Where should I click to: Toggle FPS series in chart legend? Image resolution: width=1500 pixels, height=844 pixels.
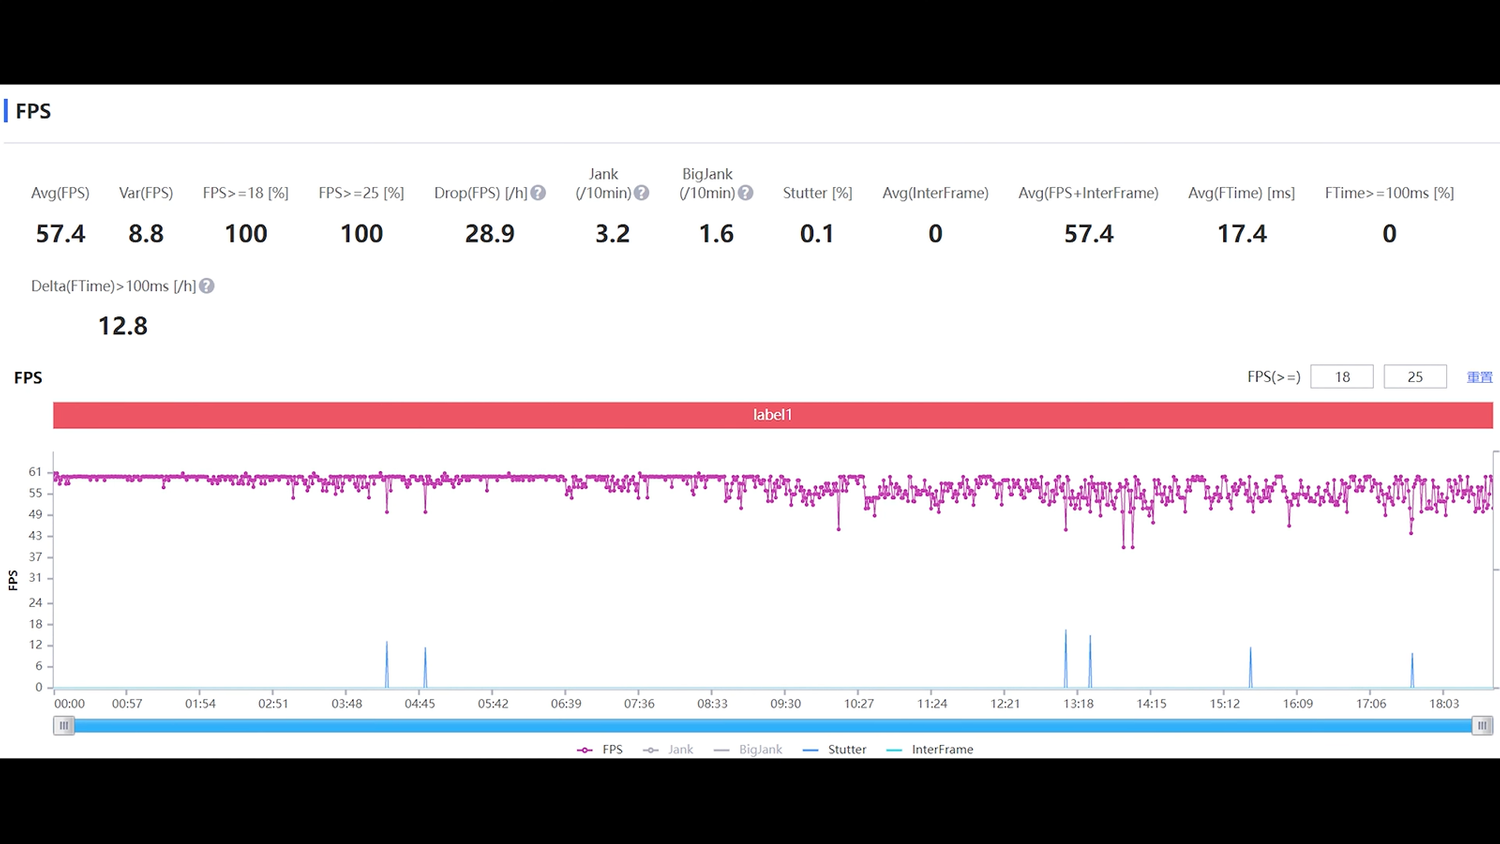coord(600,749)
